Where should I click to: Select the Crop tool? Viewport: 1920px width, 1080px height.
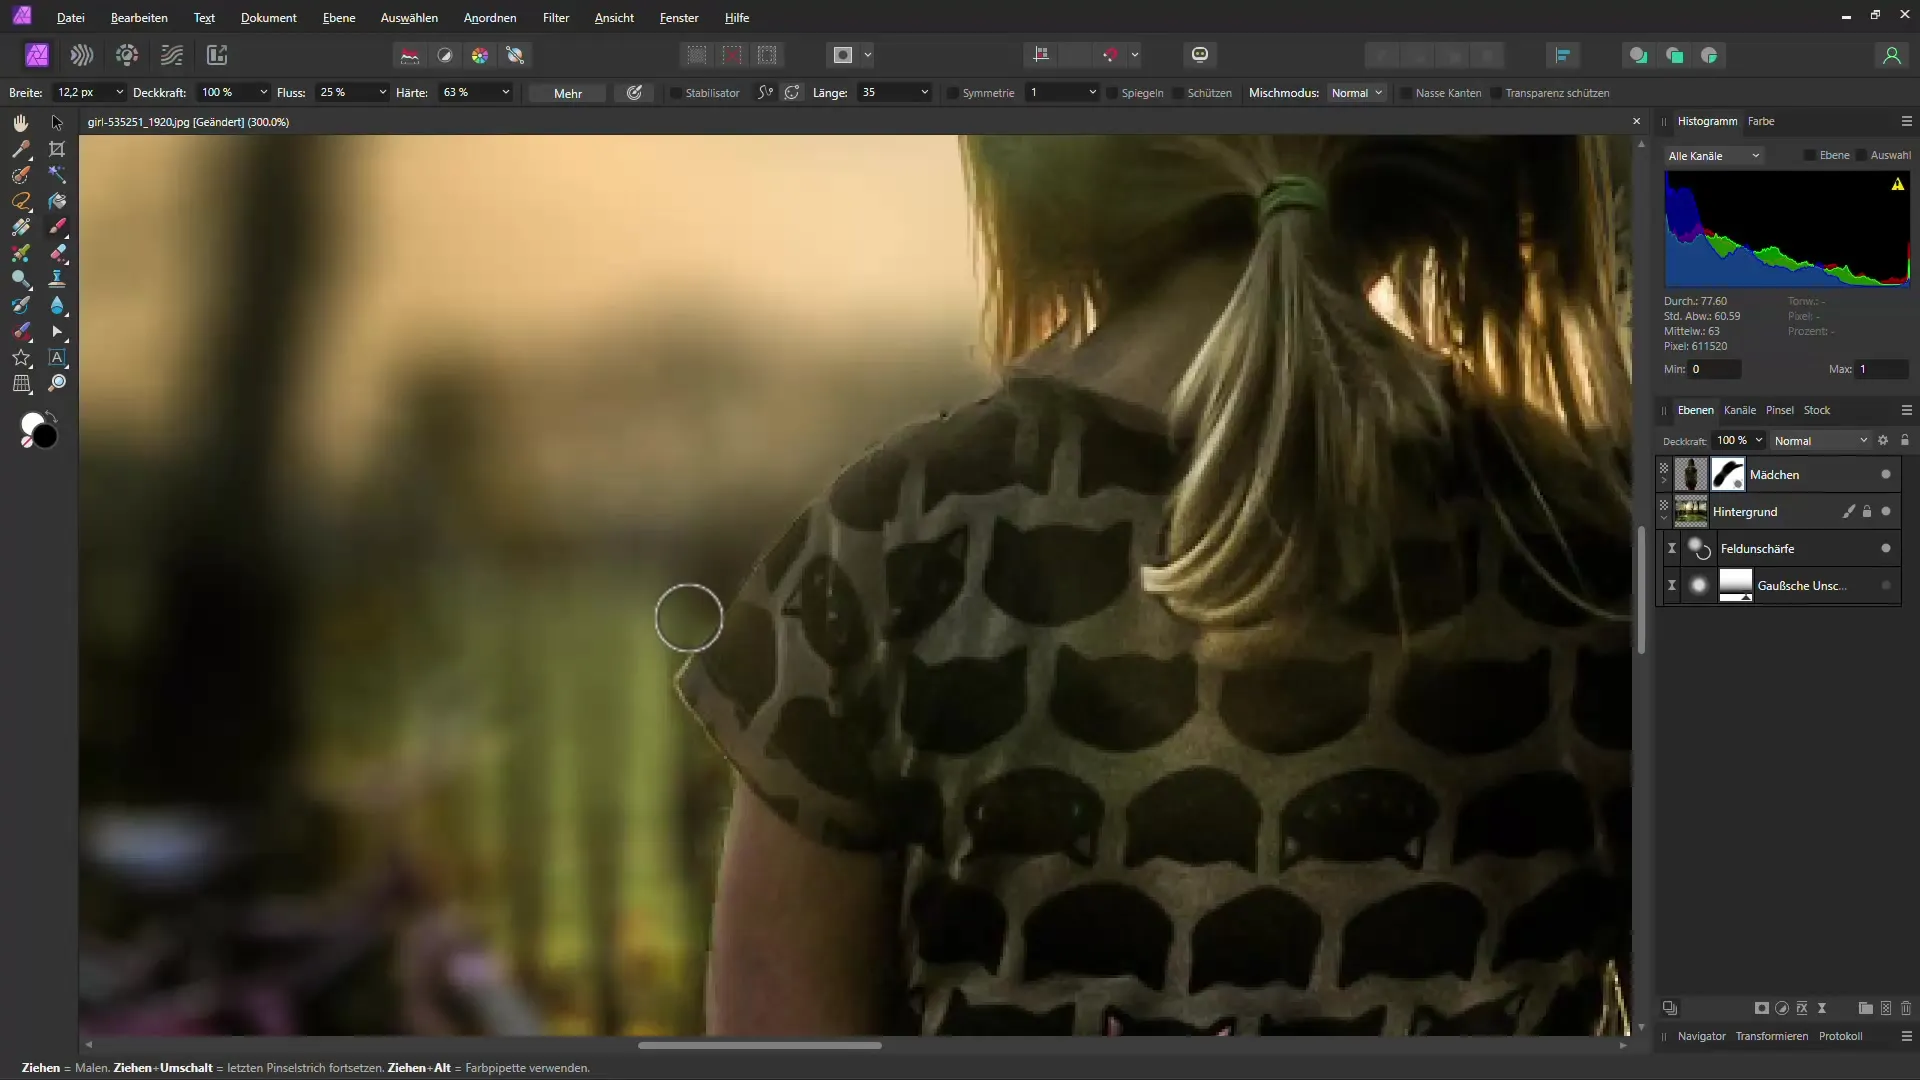57,149
